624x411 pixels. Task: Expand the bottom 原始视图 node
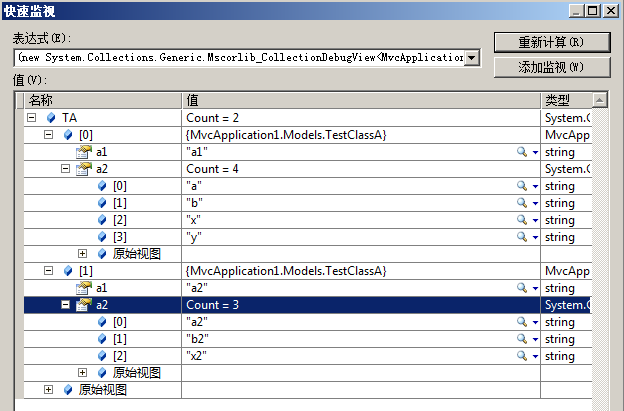point(49,390)
